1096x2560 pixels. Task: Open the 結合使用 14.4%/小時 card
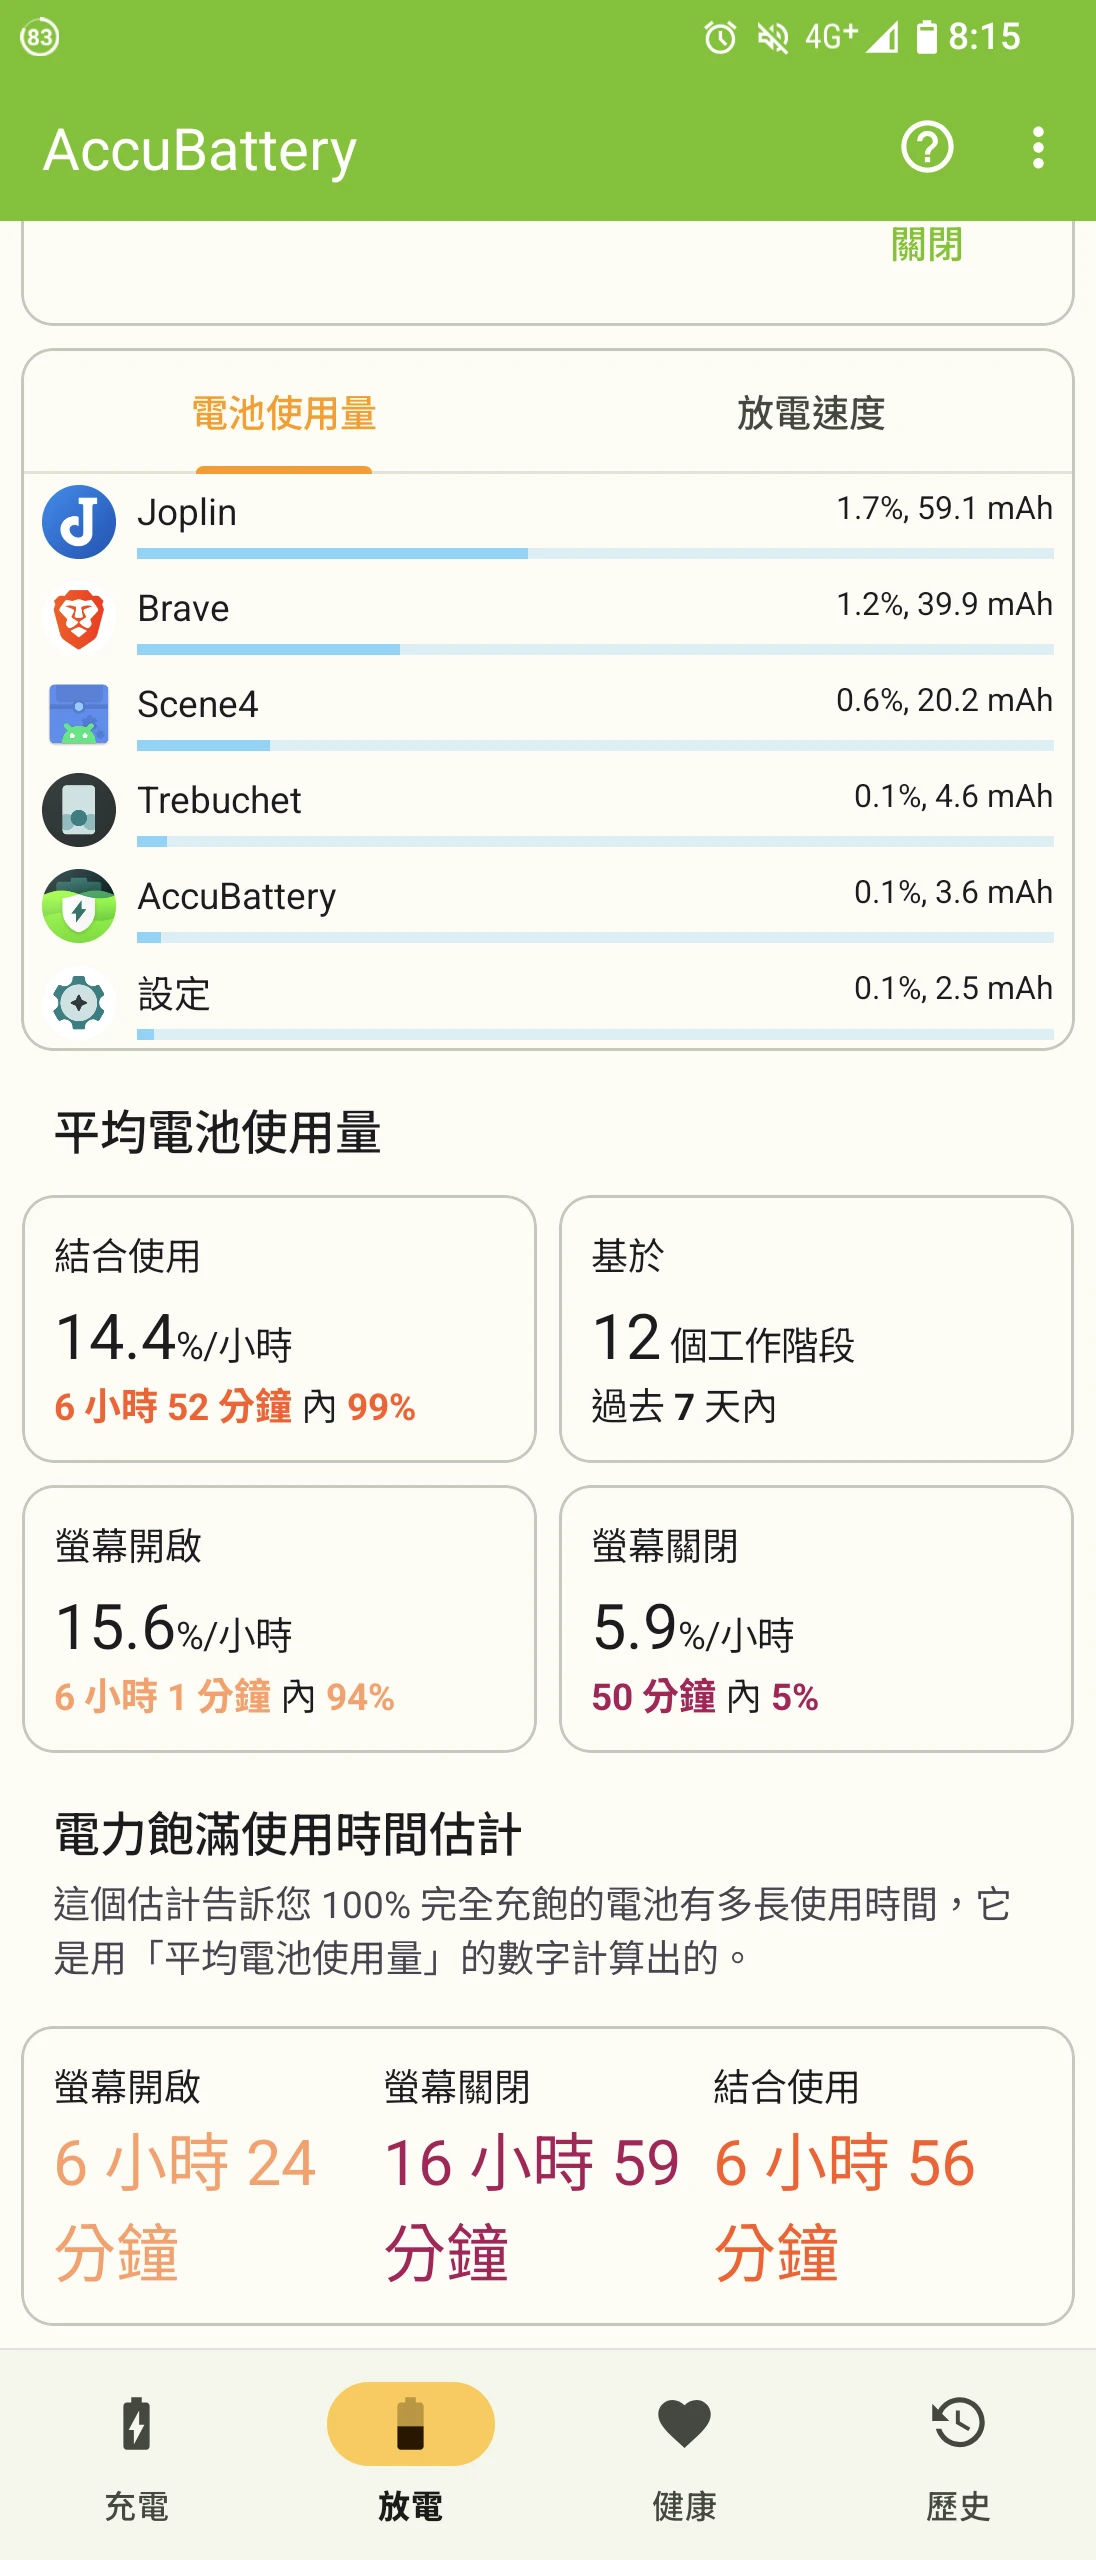click(x=279, y=1328)
